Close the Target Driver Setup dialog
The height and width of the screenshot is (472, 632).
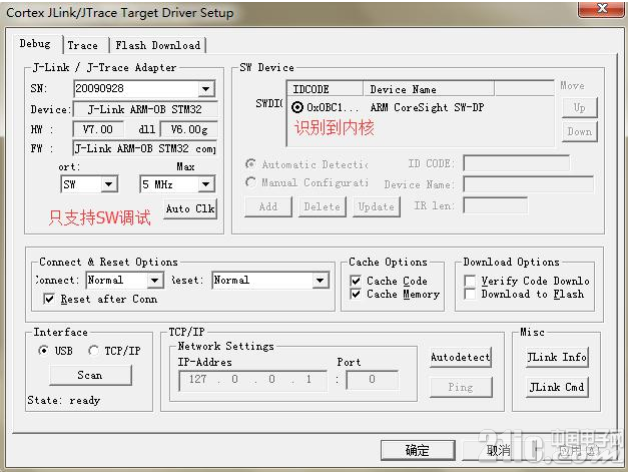[602, 8]
